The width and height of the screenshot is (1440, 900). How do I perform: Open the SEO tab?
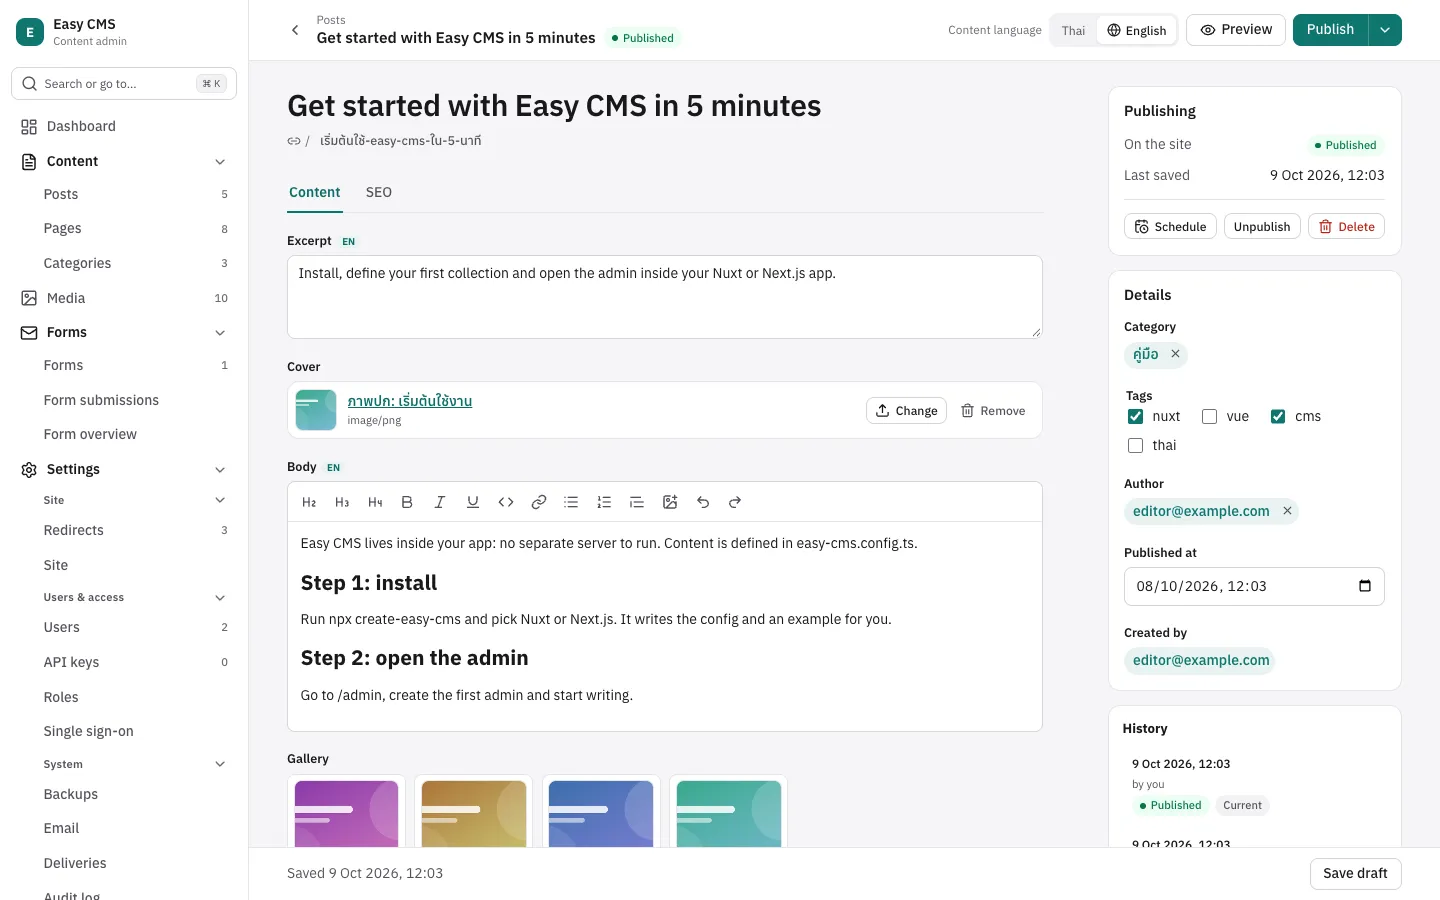point(379,192)
